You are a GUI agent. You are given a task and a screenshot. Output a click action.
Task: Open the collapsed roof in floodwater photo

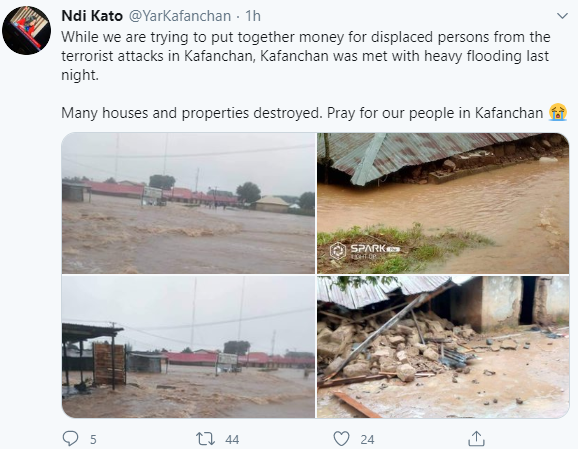pos(443,203)
